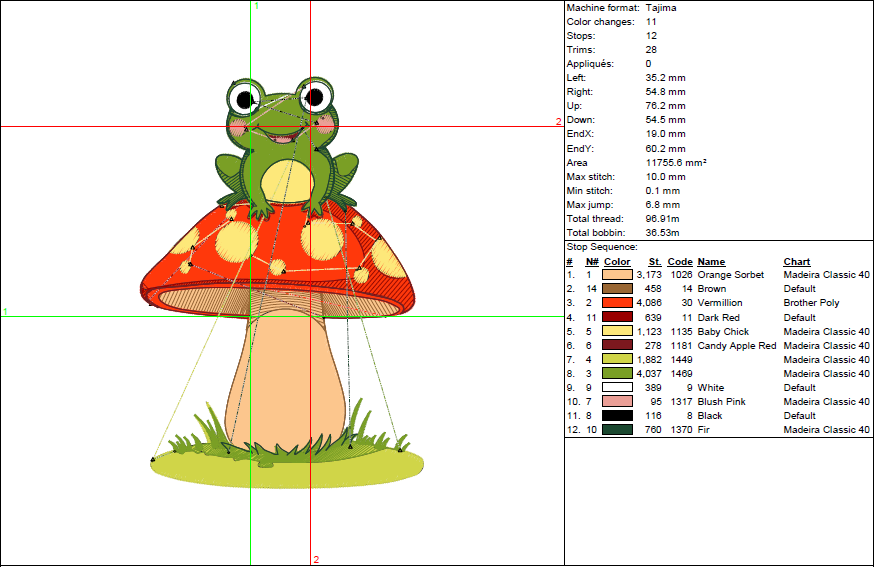Click the red number 2 below the red vertical guide
The image size is (874, 567).
pos(316,559)
